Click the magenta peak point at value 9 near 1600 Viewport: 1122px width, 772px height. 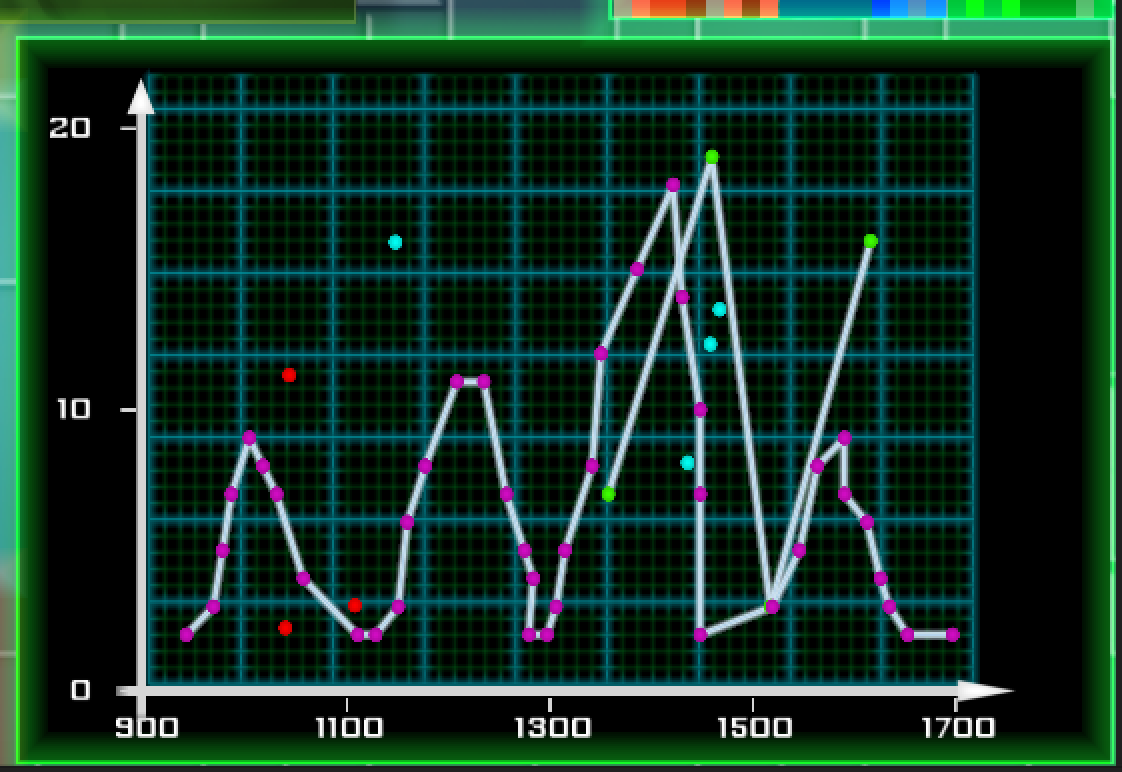pyautogui.click(x=844, y=438)
